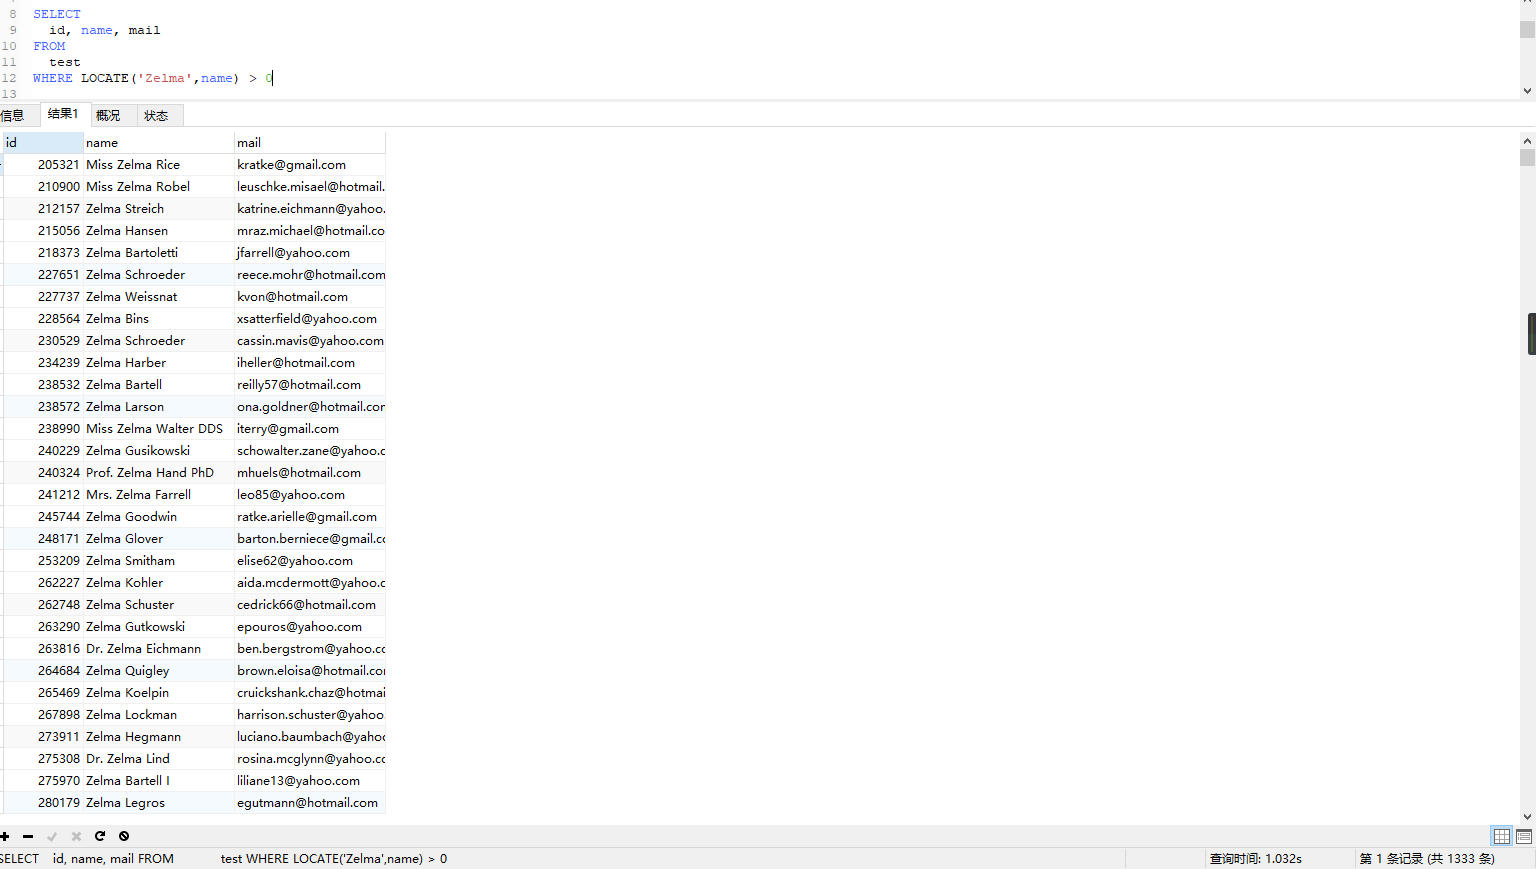This screenshot has width=1536, height=869.
Task: Select the 结果1 tab
Action: [x=63, y=114]
